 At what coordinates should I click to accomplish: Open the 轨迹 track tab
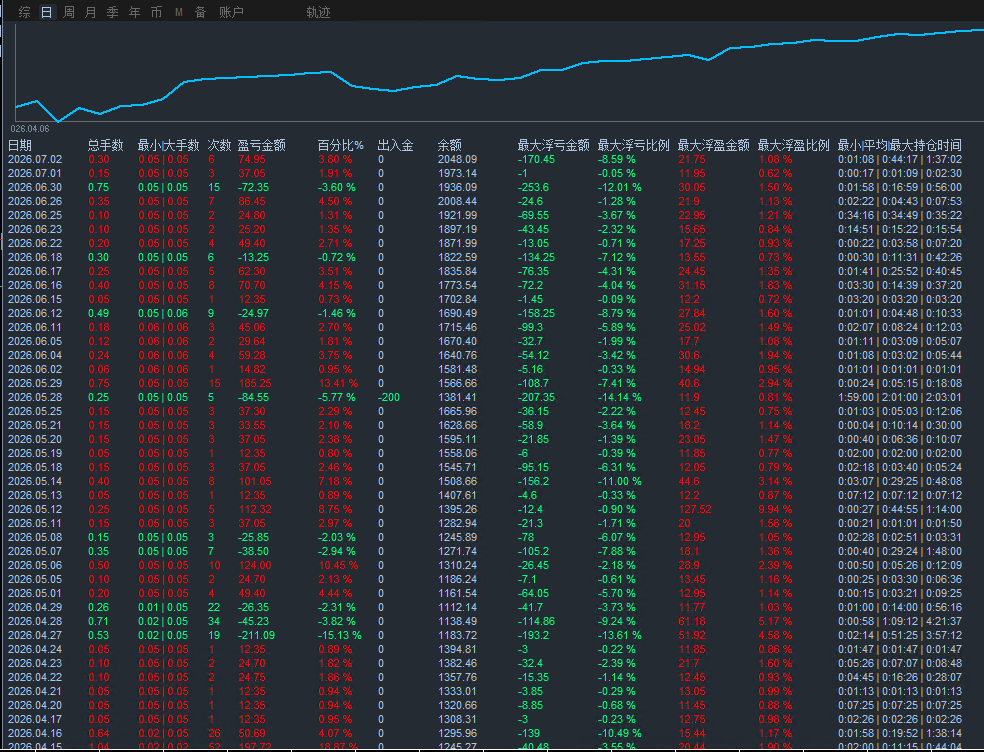[318, 12]
